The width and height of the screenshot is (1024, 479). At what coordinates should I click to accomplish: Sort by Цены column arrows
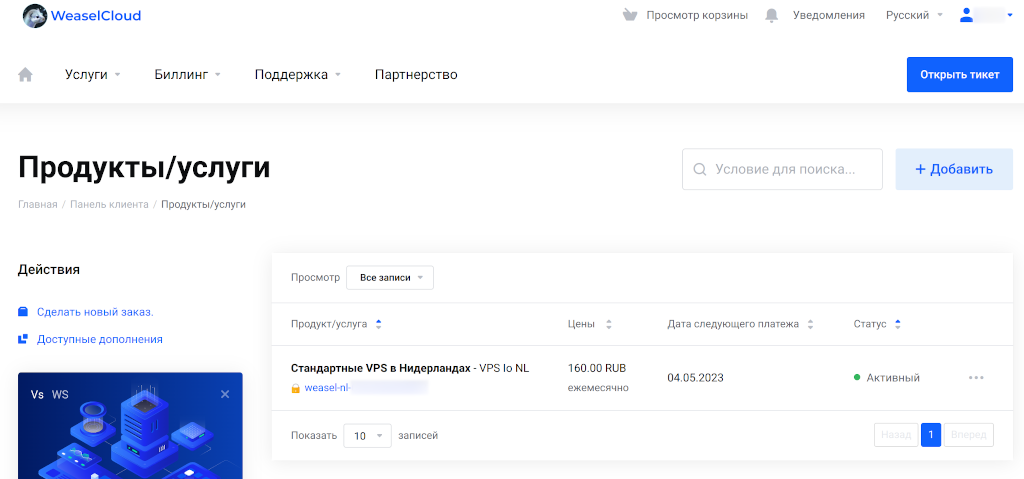pos(609,324)
